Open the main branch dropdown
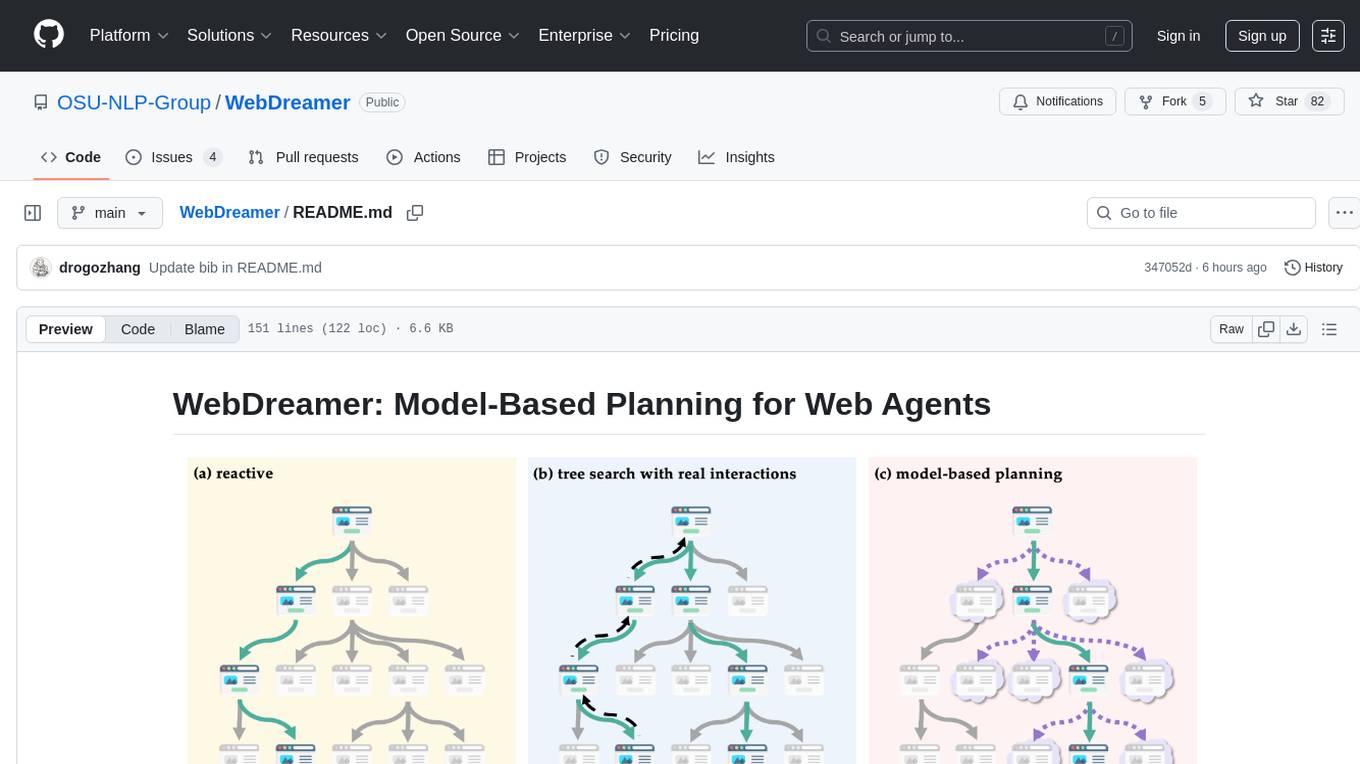Viewport: 1360px width, 764px height. click(110, 213)
